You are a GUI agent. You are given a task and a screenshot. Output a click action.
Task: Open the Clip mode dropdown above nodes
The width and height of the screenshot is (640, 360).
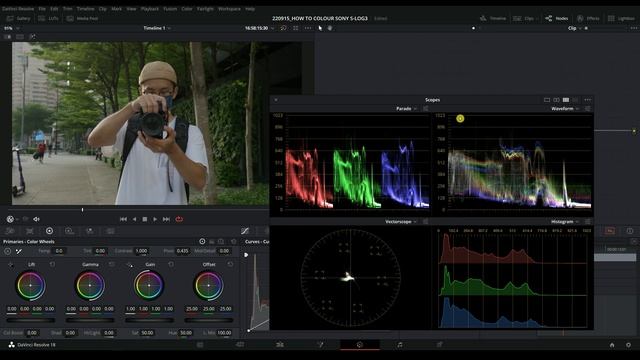click(x=574, y=28)
